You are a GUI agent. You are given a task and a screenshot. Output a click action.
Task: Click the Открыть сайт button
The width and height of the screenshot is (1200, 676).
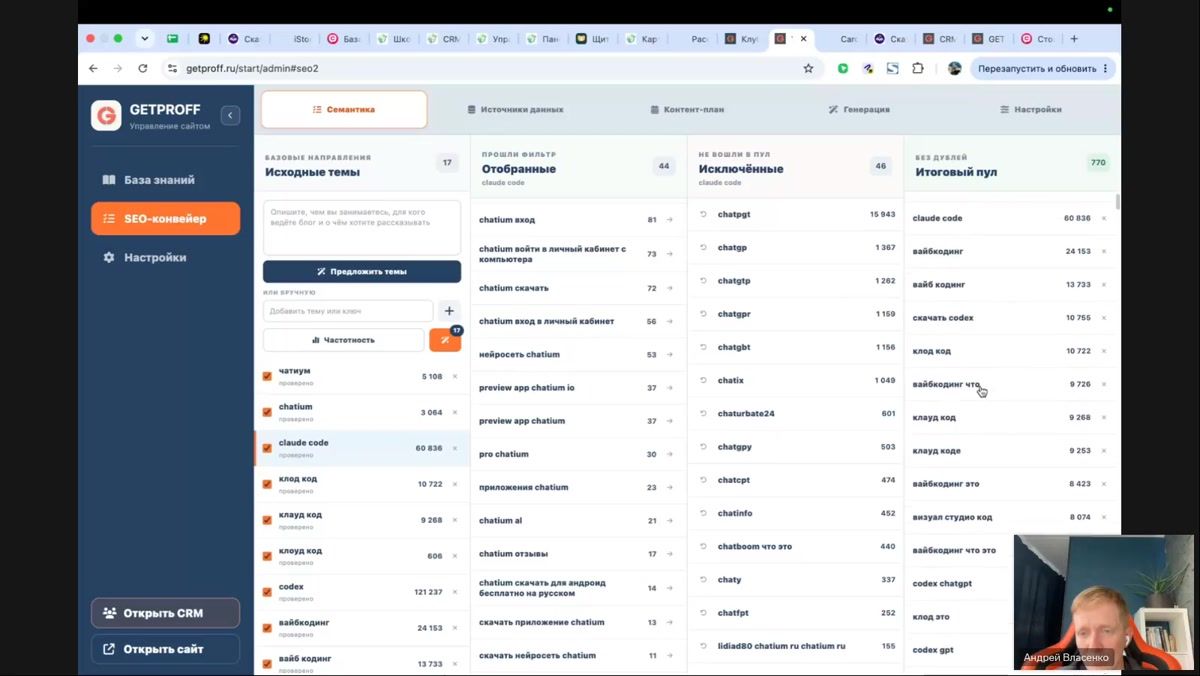pos(165,649)
